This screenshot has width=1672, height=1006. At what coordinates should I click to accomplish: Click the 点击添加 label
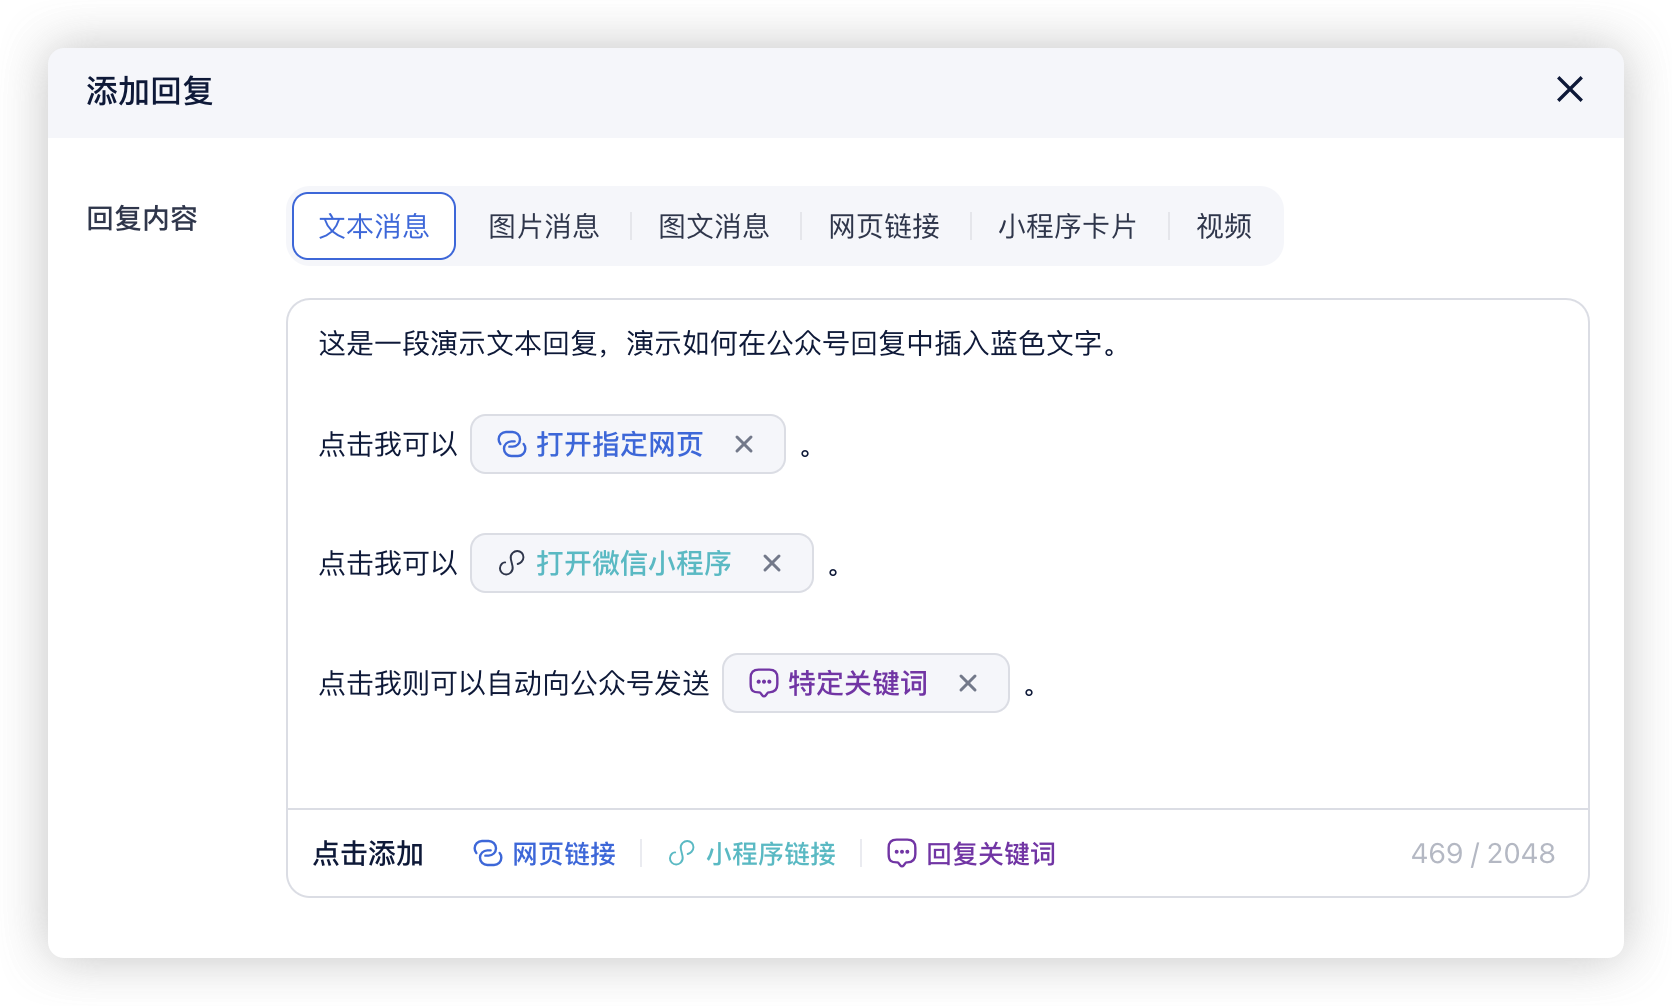[x=368, y=853]
